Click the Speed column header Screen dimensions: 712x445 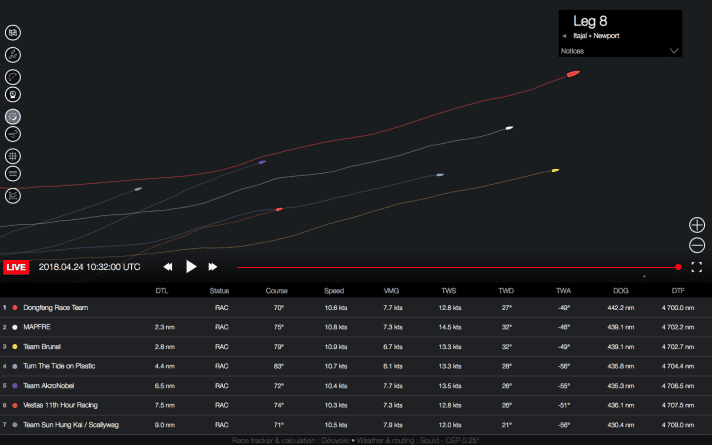334,291
